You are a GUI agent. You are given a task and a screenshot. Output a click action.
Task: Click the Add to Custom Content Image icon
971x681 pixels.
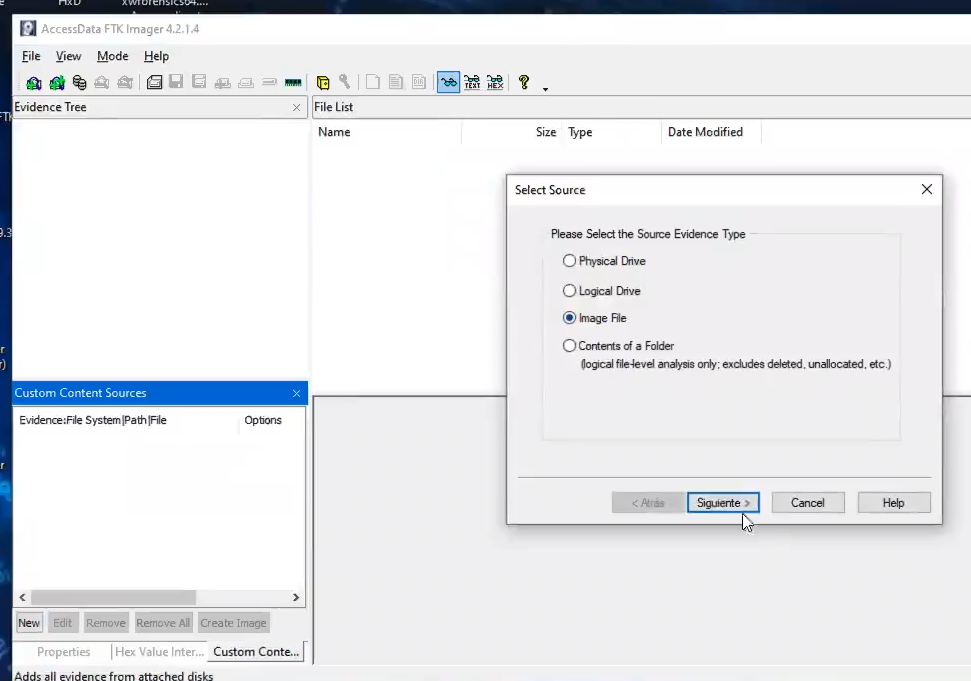coord(222,82)
